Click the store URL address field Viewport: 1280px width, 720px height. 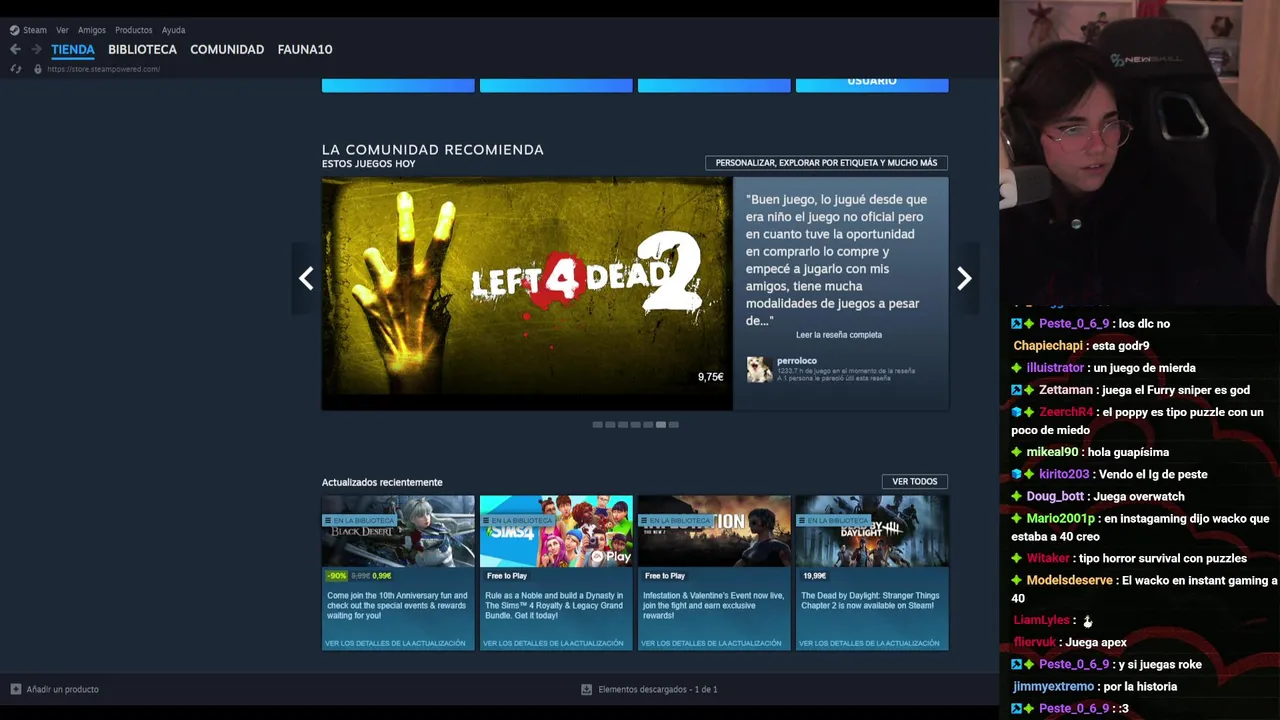coord(104,69)
